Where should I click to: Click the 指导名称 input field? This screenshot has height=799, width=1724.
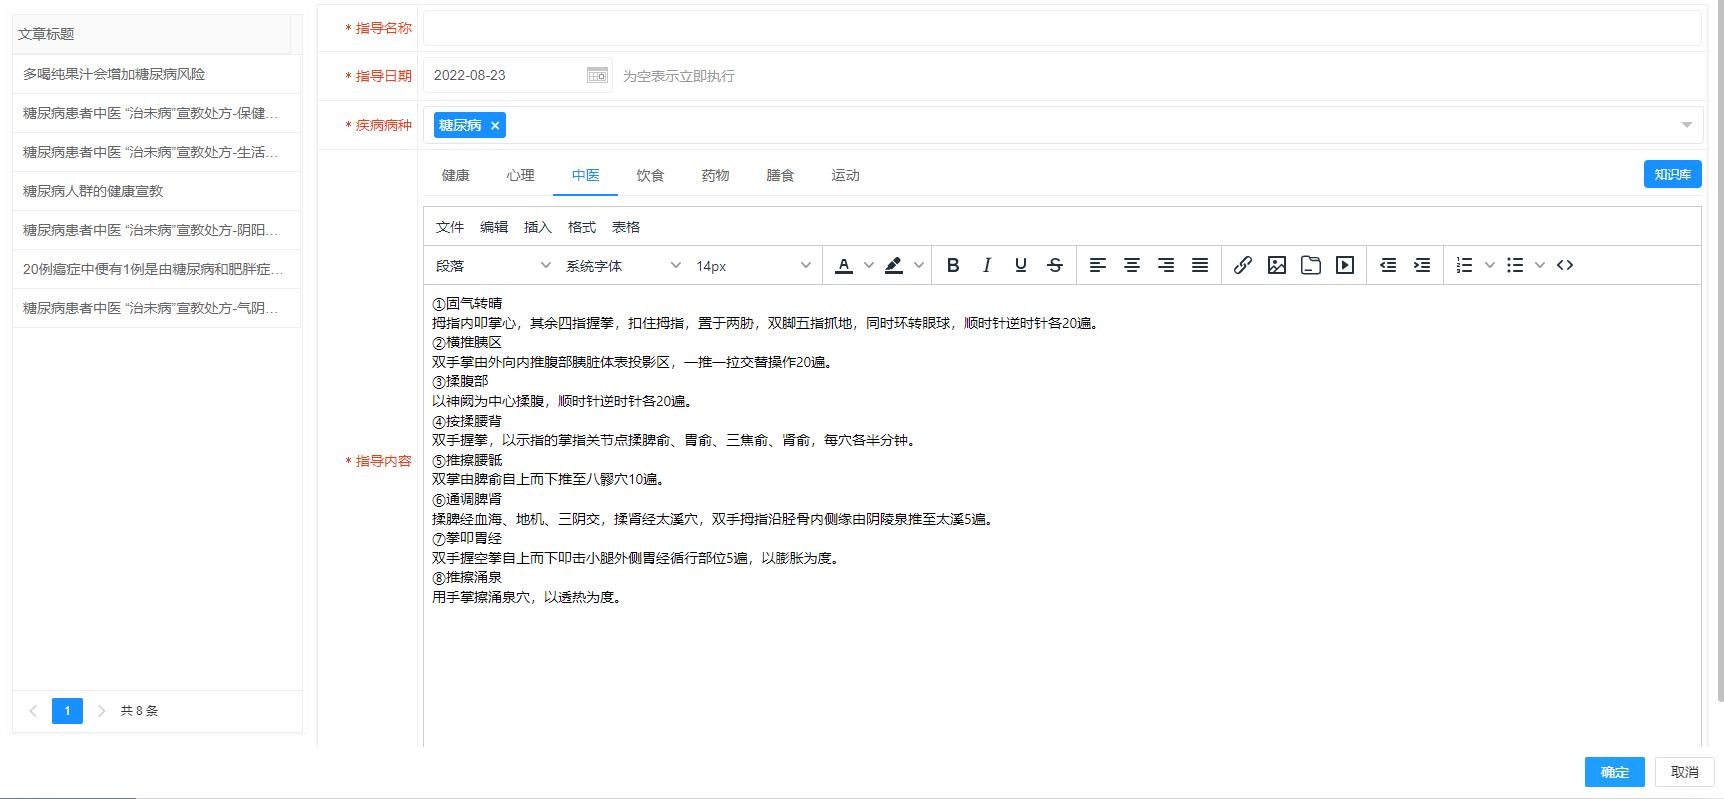coord(1061,28)
